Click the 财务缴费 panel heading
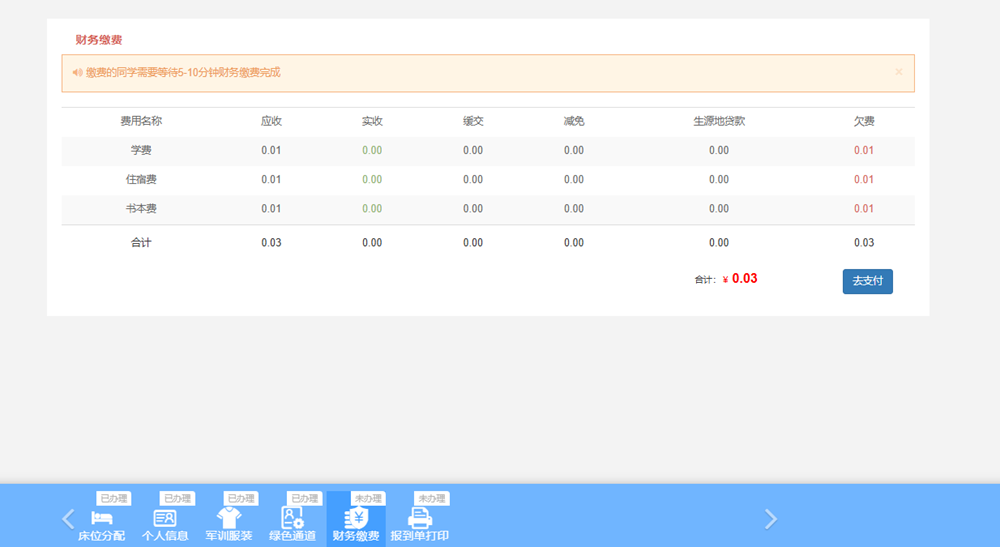Image resolution: width=1000 pixels, height=547 pixels. pos(99,40)
